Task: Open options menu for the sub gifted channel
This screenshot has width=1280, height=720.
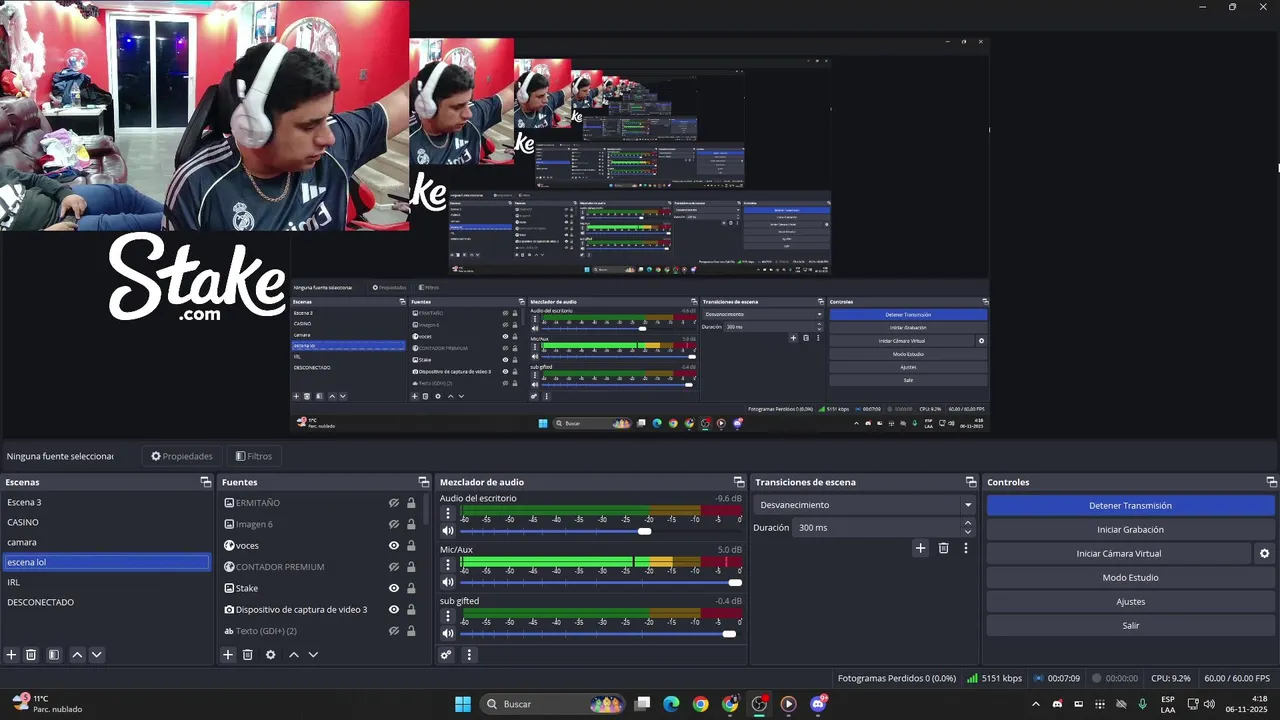Action: coord(448,615)
